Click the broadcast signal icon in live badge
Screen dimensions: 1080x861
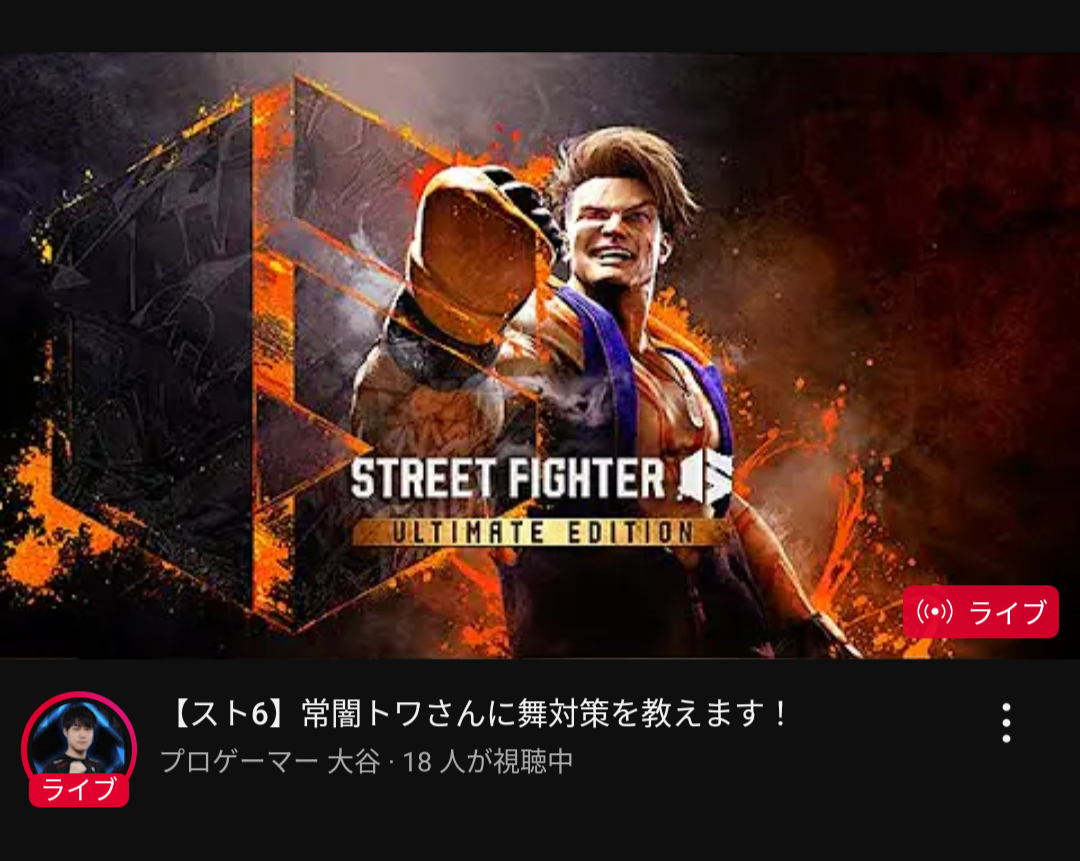point(935,612)
